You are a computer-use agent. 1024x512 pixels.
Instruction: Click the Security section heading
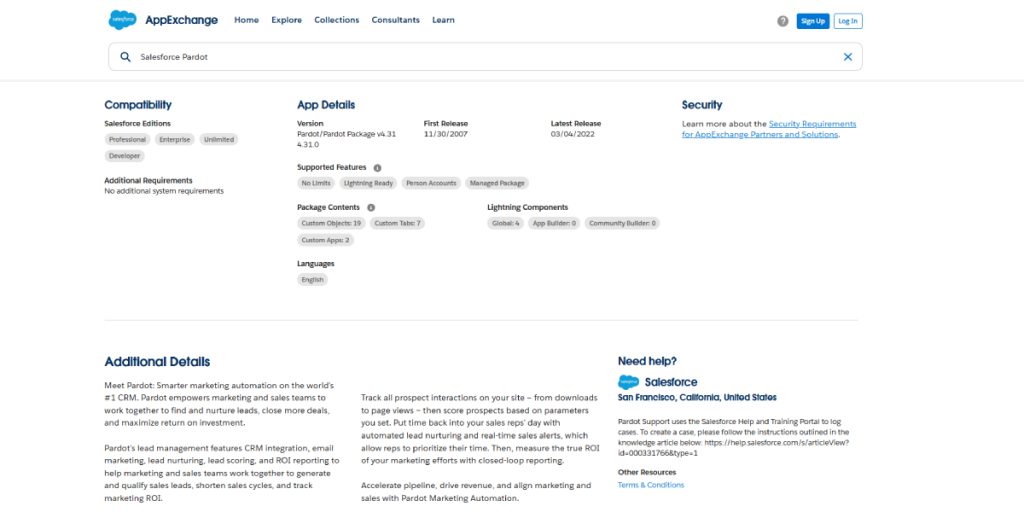pos(702,104)
